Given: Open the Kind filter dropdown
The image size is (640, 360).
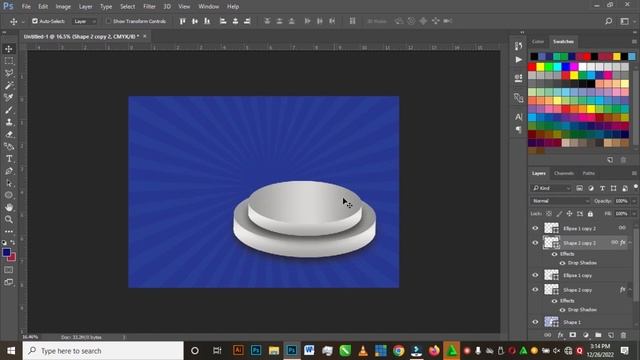Looking at the screenshot, I should point(551,188).
